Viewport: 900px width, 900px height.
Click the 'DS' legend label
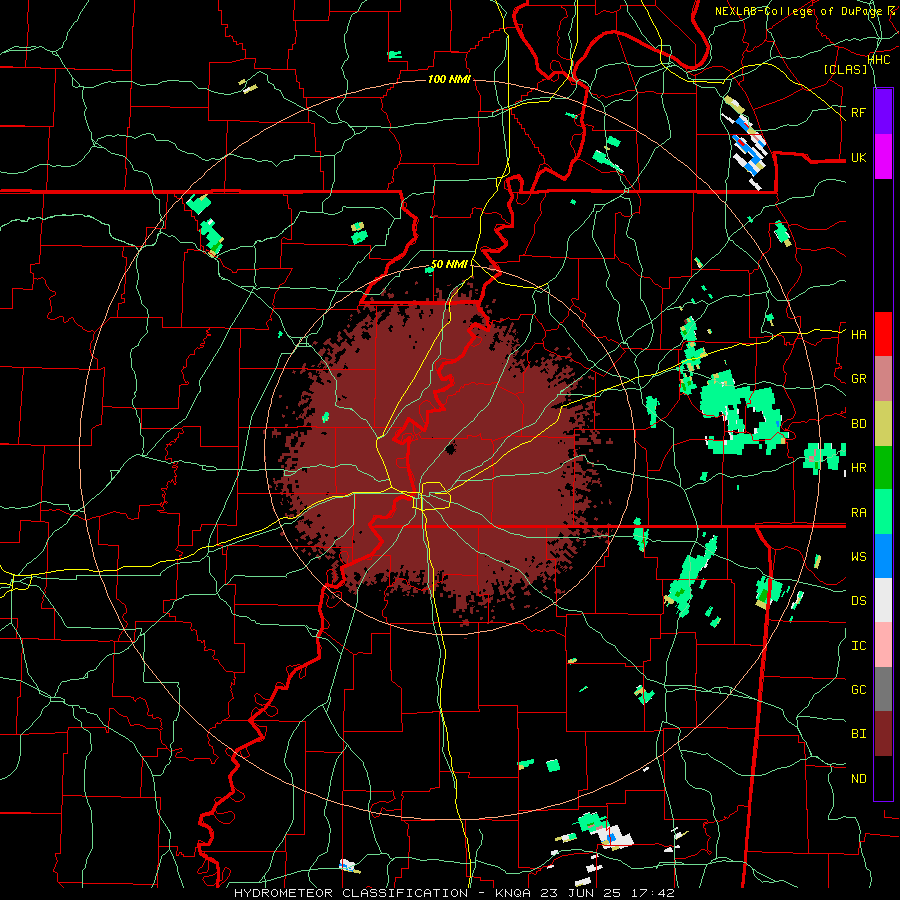tap(858, 601)
